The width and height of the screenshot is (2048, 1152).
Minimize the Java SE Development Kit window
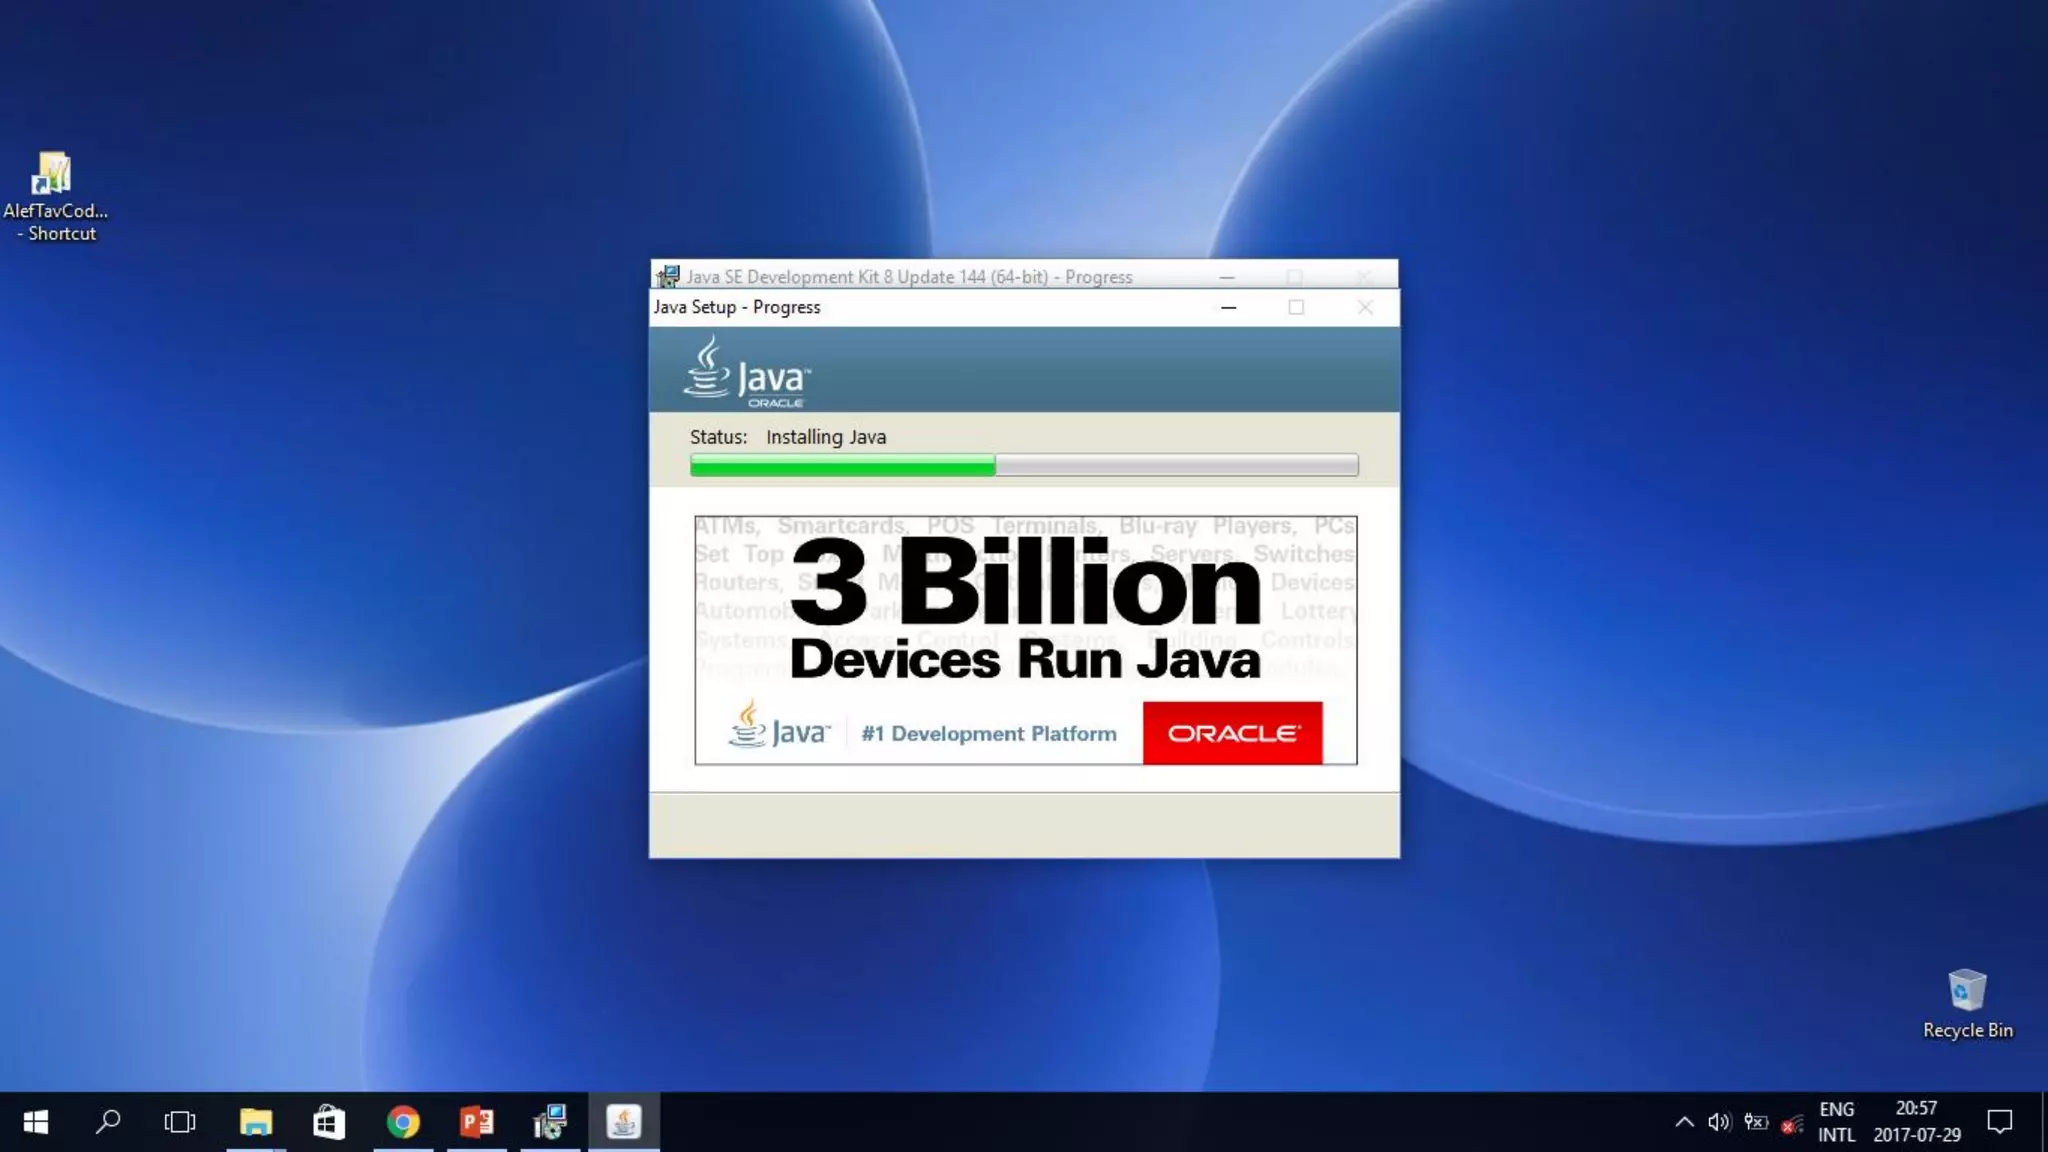pyautogui.click(x=1227, y=277)
